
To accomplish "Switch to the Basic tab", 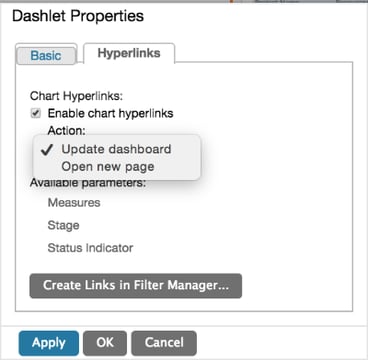I will click(x=46, y=55).
